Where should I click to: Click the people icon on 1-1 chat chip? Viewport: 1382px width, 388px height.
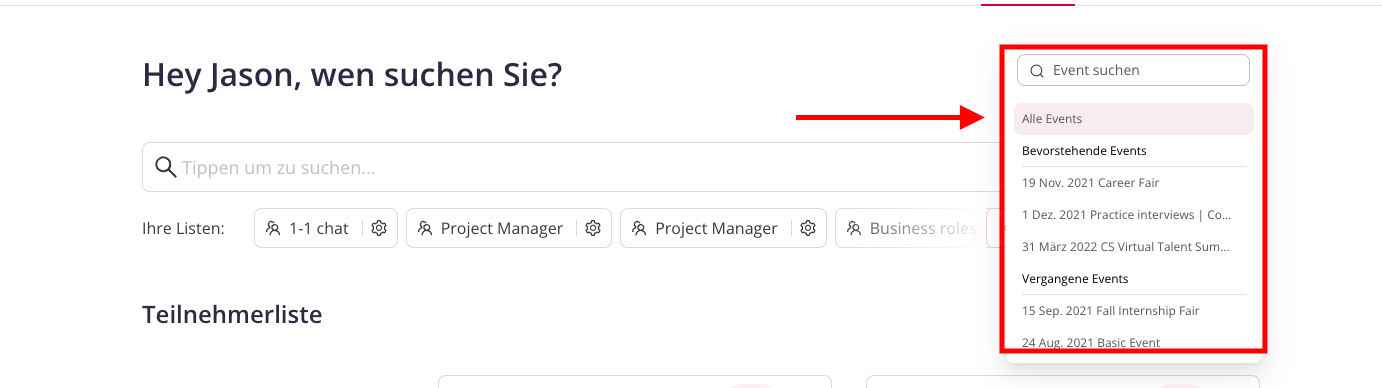273,228
